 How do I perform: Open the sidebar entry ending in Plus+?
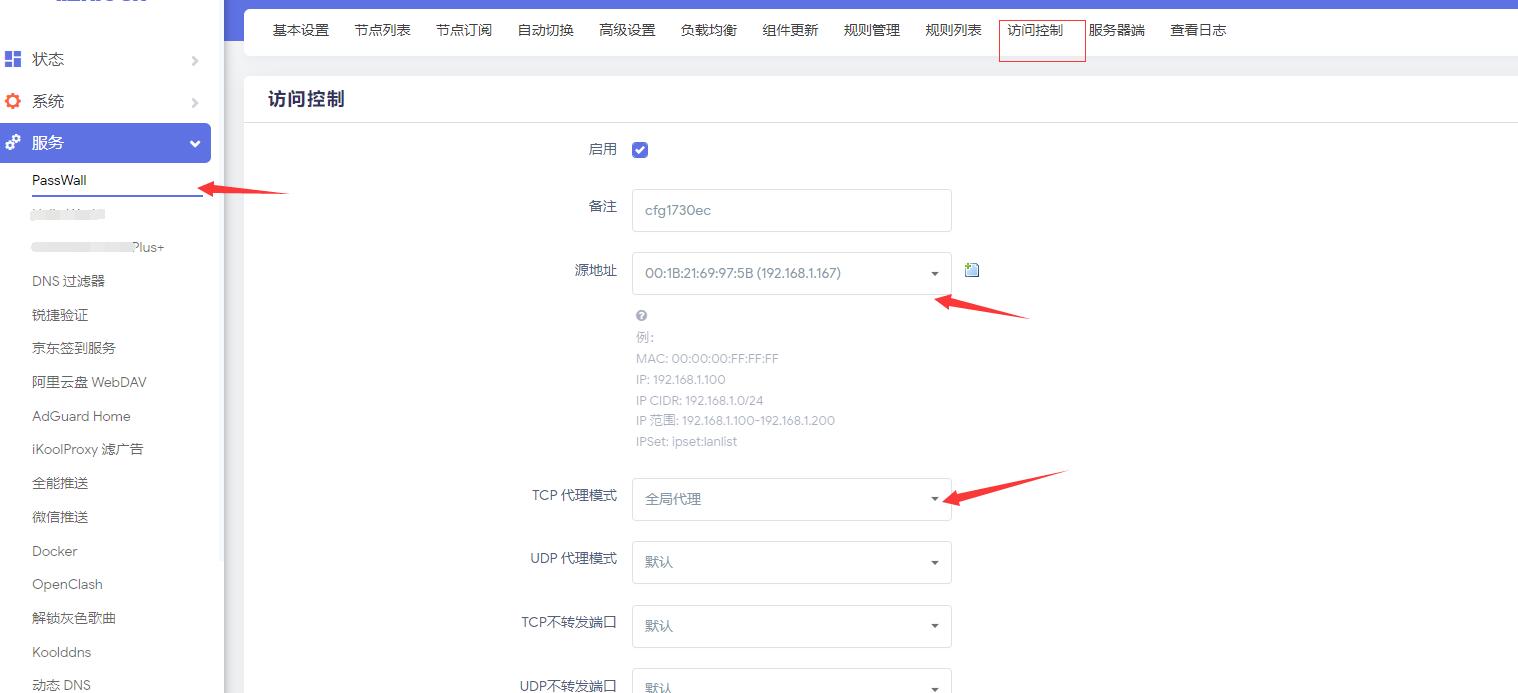pos(98,247)
